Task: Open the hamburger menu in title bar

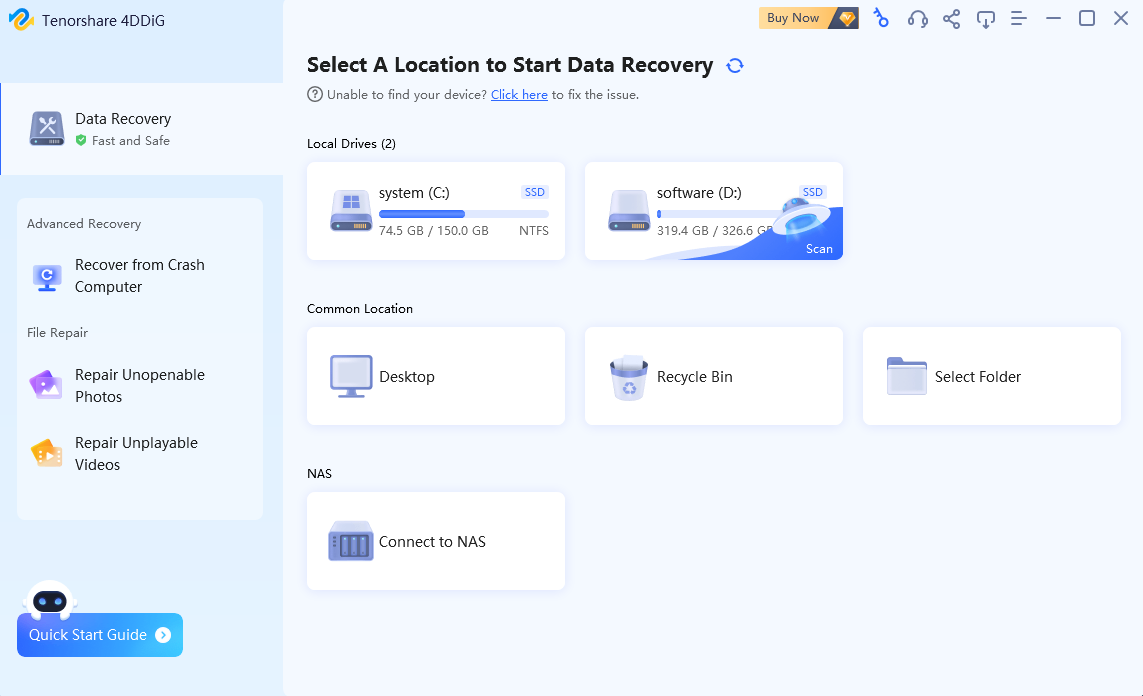Action: pos(1019,18)
